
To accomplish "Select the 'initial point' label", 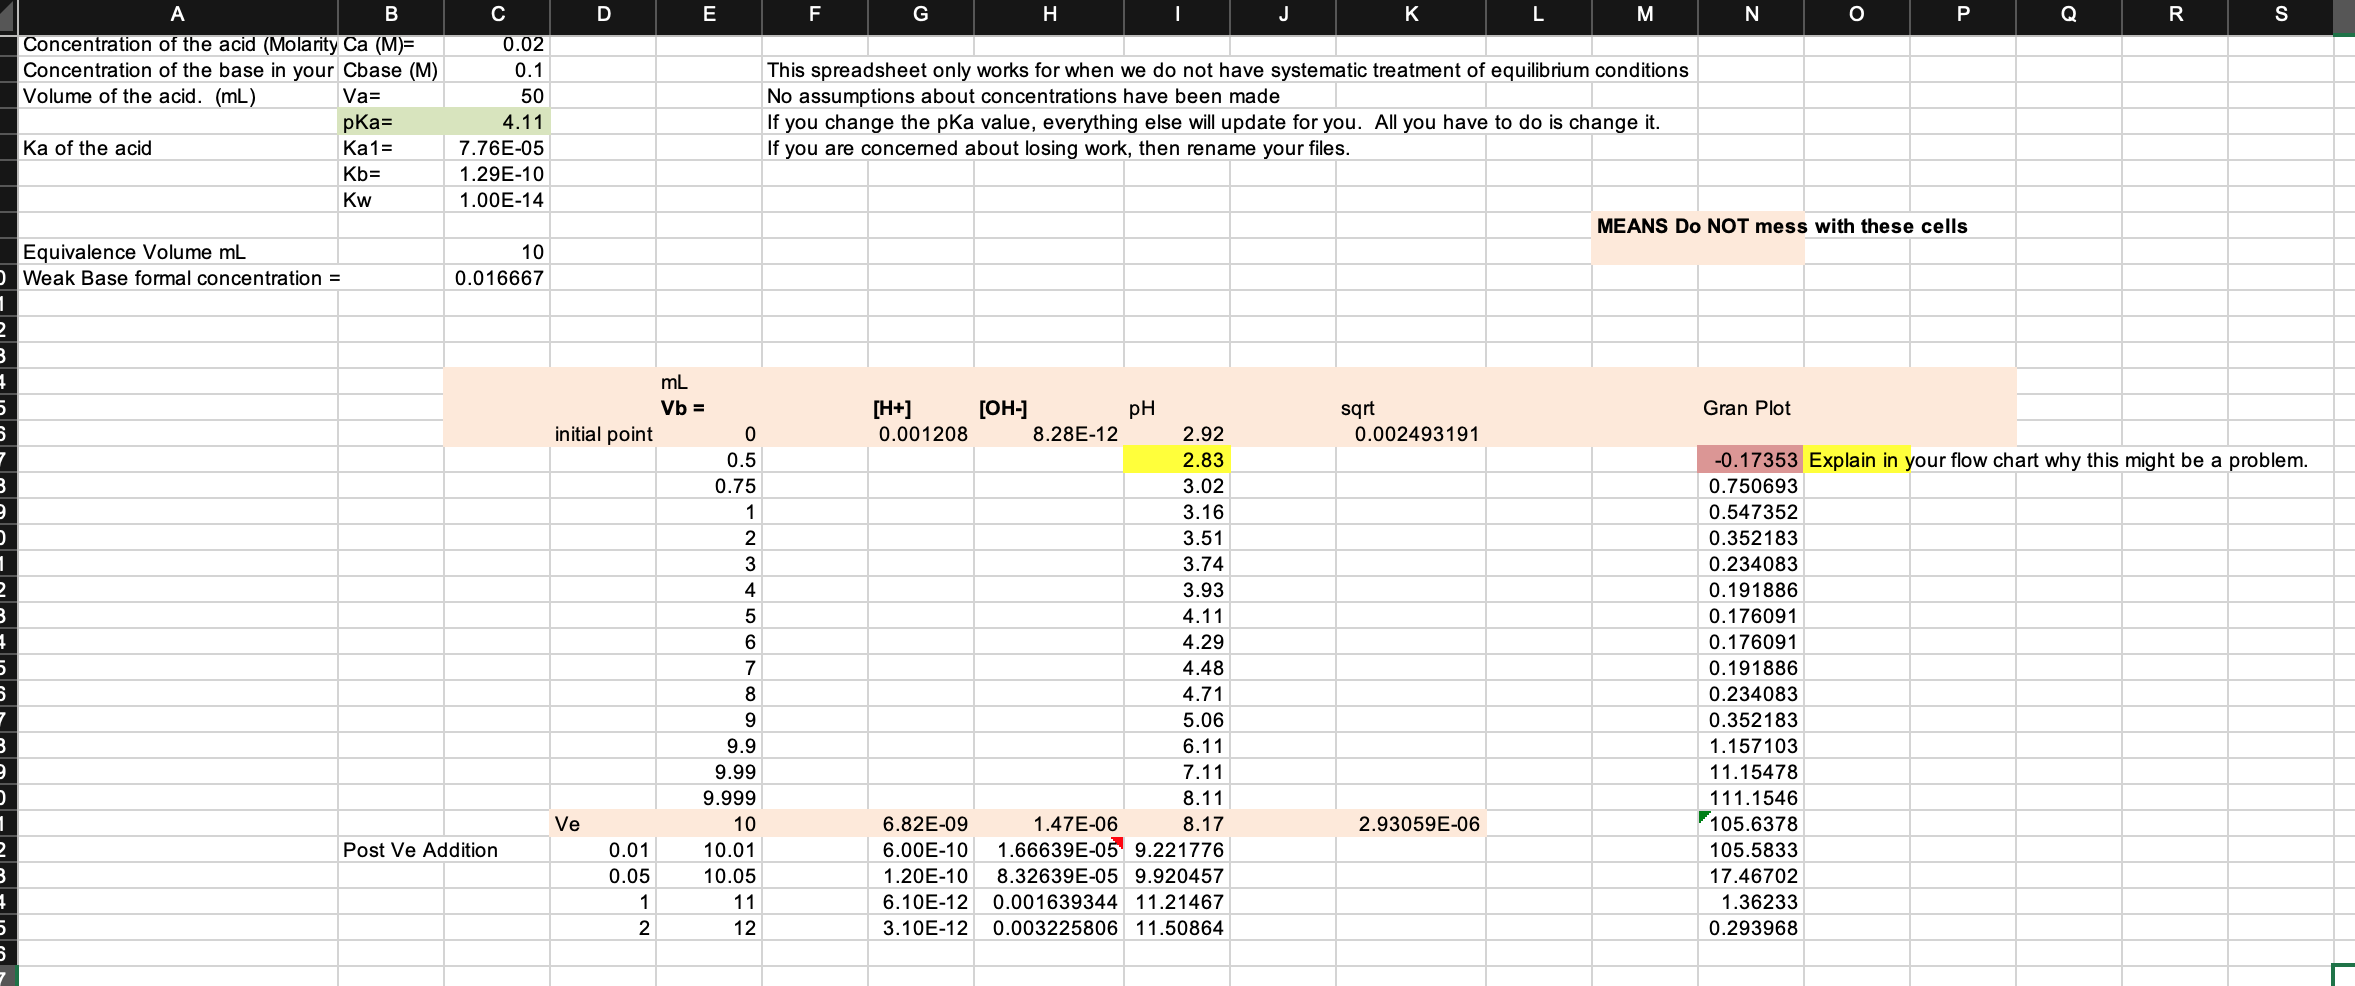I will [603, 434].
